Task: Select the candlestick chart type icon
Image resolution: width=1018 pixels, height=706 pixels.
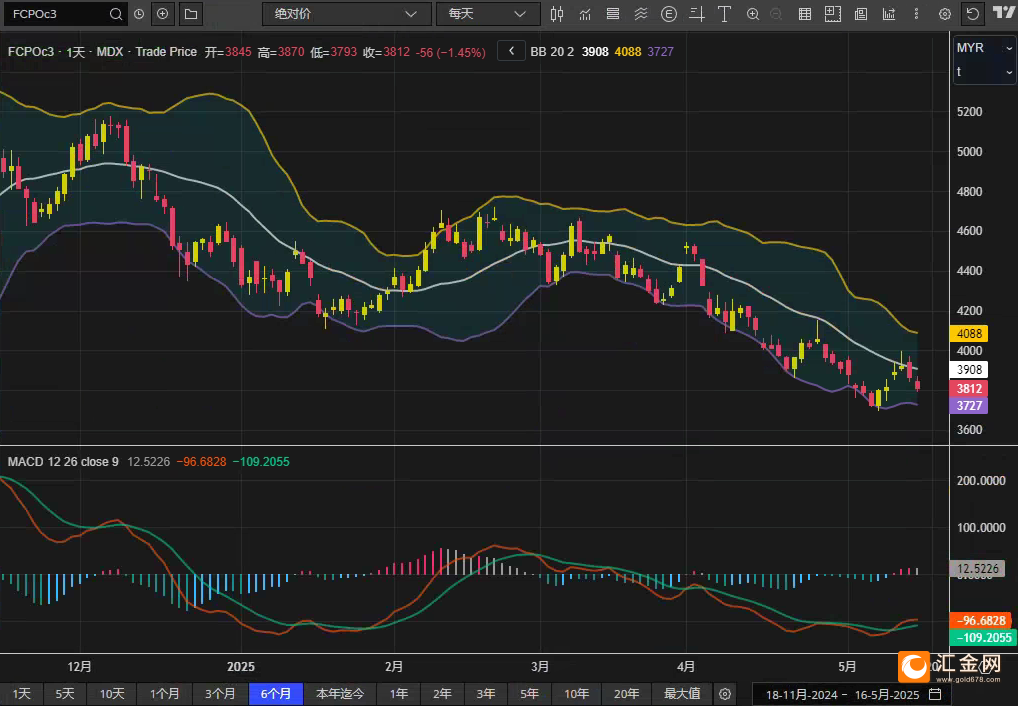Action: coord(557,14)
